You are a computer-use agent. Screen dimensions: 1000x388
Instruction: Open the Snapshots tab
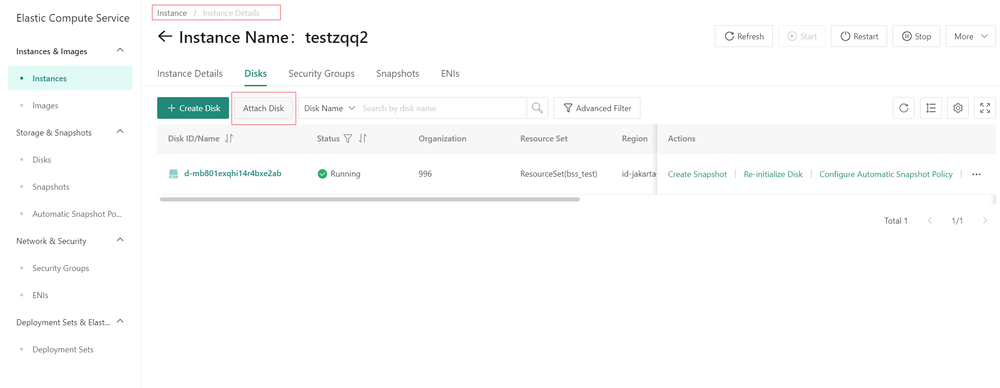pyautogui.click(x=397, y=73)
